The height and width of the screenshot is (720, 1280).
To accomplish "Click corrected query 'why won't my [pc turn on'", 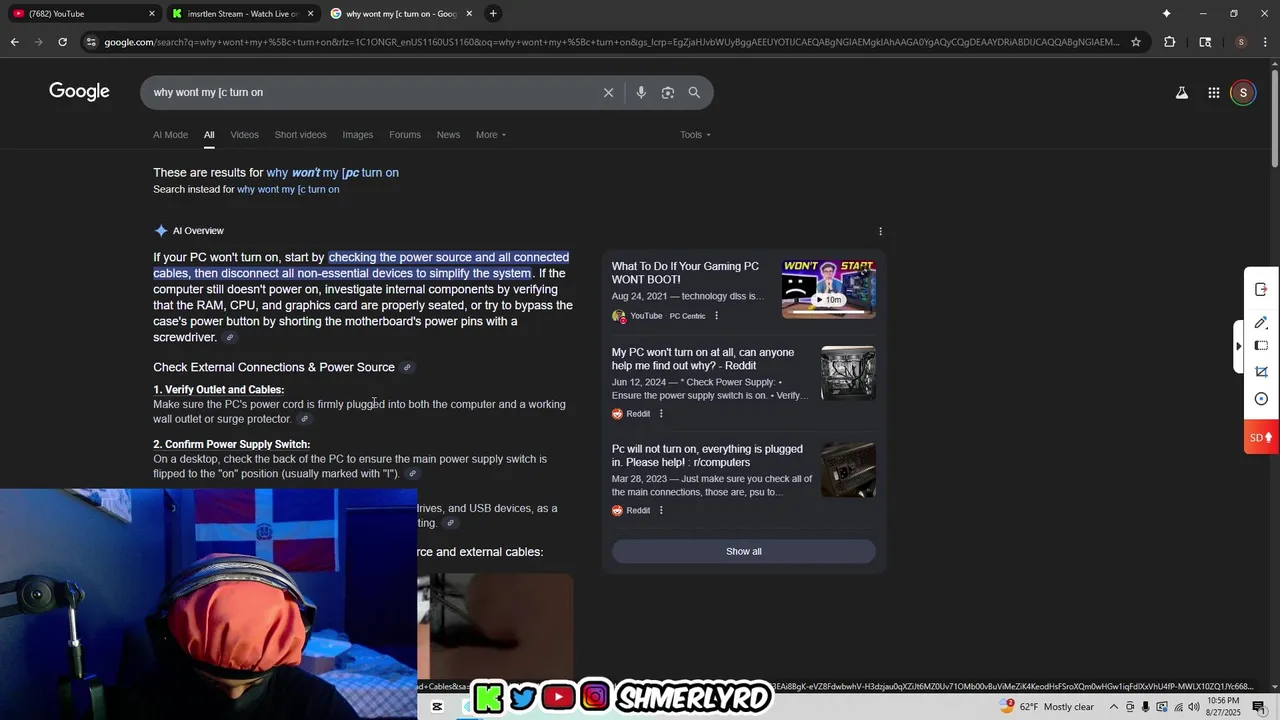I will click(x=332, y=173).
